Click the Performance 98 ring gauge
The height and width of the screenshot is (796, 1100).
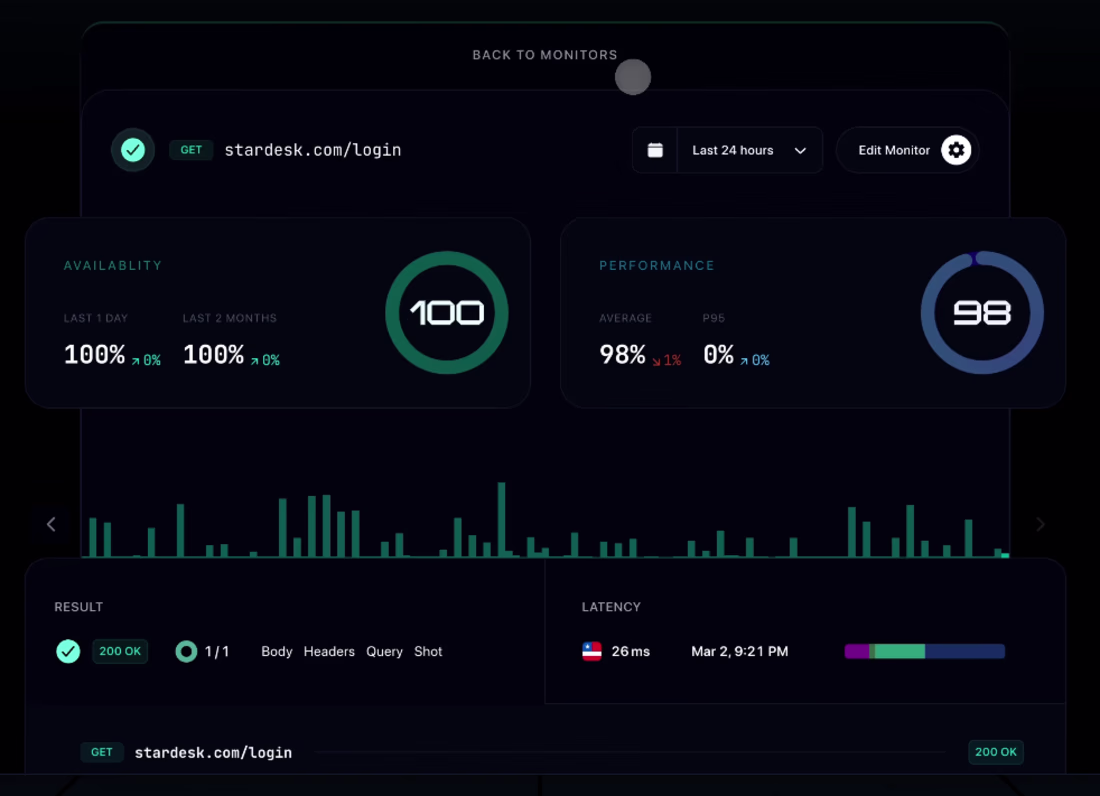pos(982,313)
